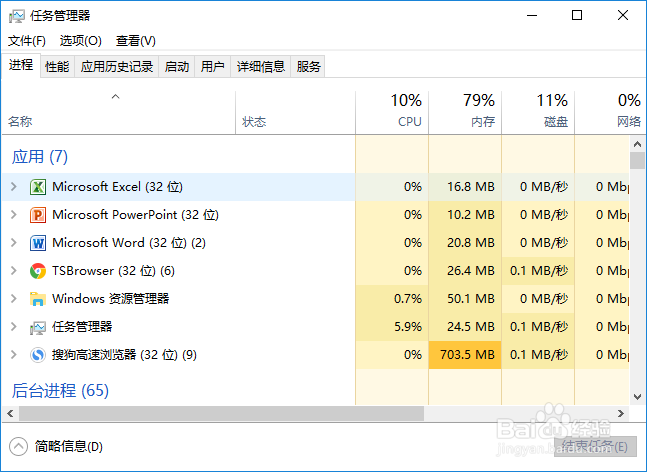Expand the Microsoft Word process group
Viewport: 647px width, 472px height.
point(14,243)
